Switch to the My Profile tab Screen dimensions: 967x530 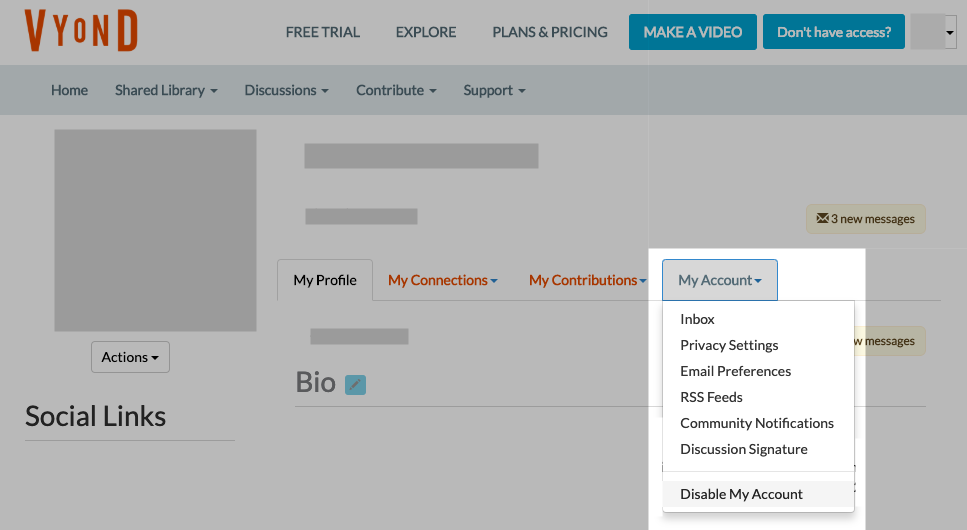point(325,280)
